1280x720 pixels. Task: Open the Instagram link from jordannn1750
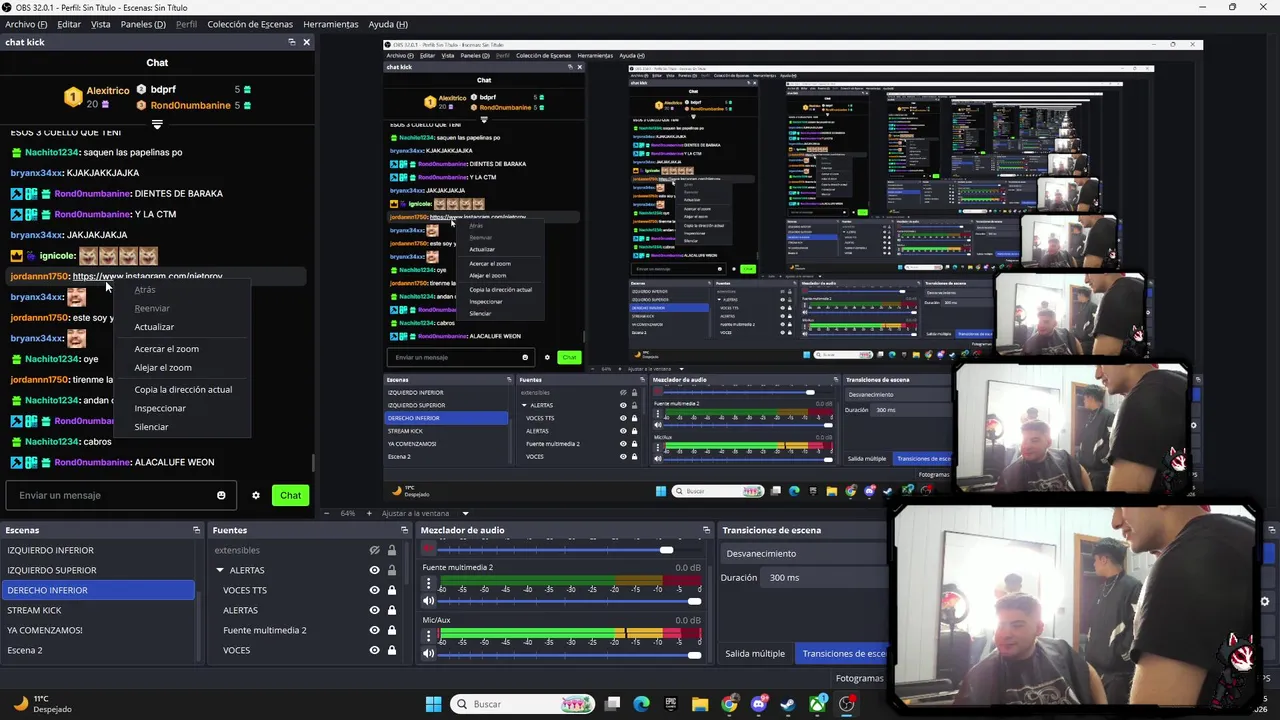point(147,276)
